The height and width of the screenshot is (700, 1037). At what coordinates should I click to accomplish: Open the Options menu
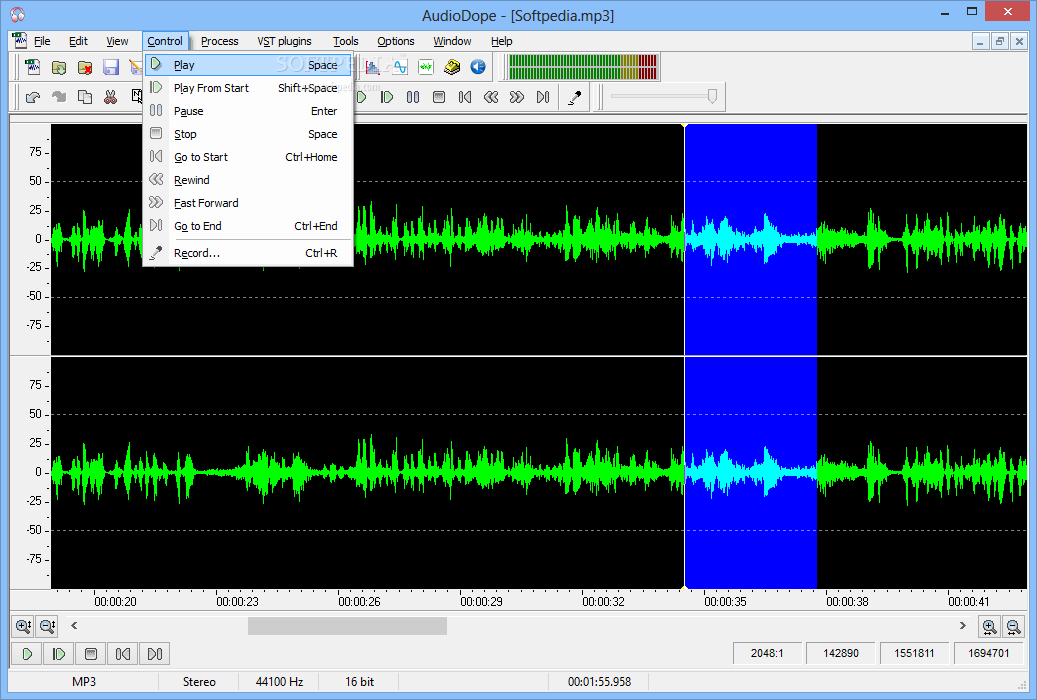tap(395, 41)
